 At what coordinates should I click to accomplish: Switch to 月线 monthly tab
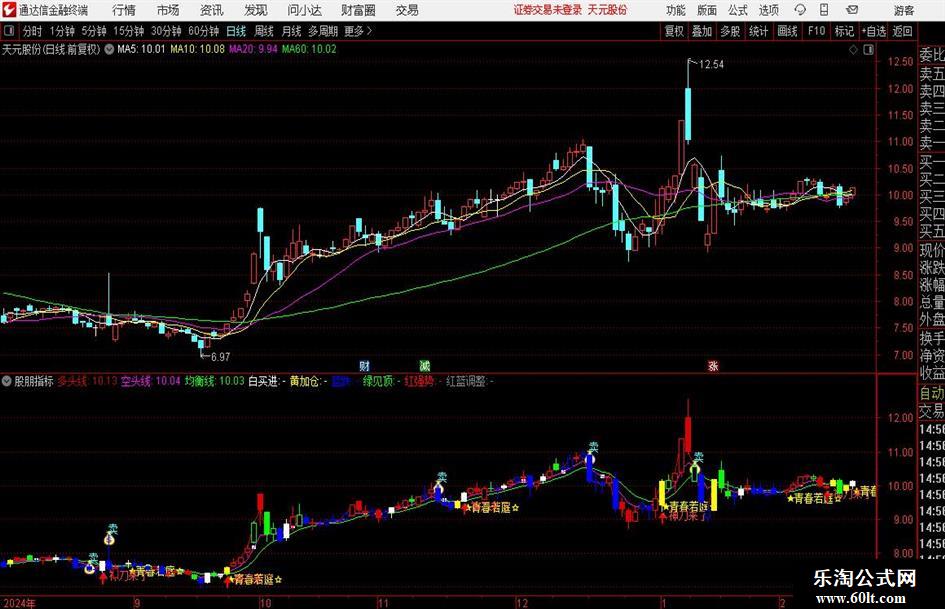click(x=291, y=31)
